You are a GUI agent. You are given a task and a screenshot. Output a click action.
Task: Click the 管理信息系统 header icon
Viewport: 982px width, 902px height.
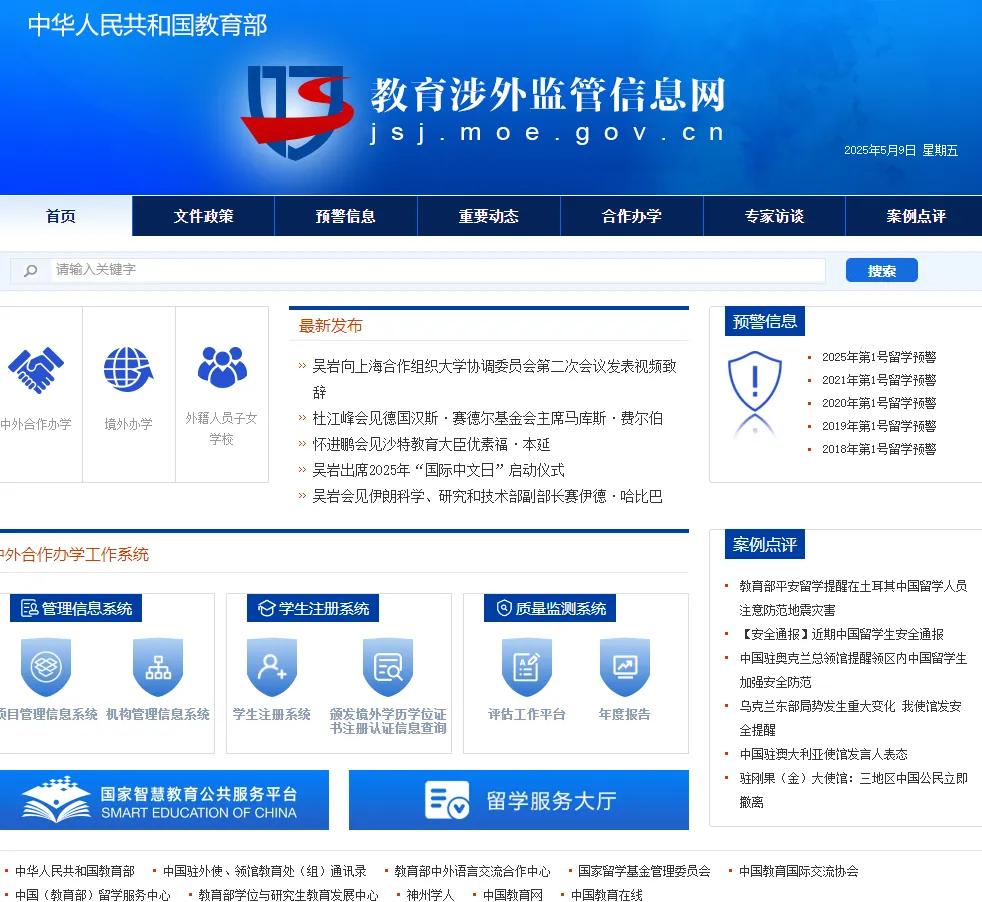tap(29, 608)
